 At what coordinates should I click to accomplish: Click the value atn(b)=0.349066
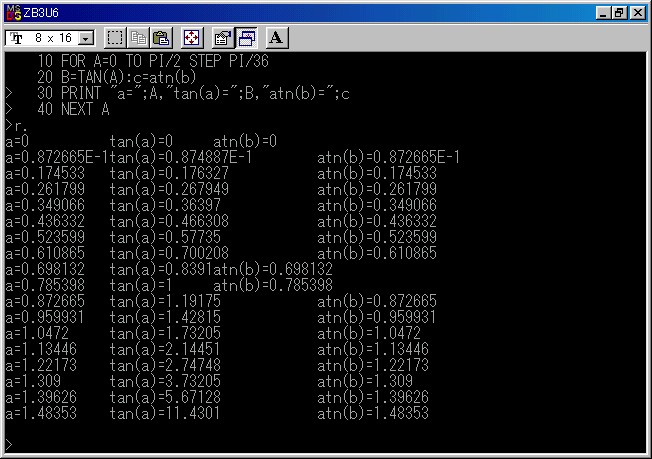tap(377, 205)
